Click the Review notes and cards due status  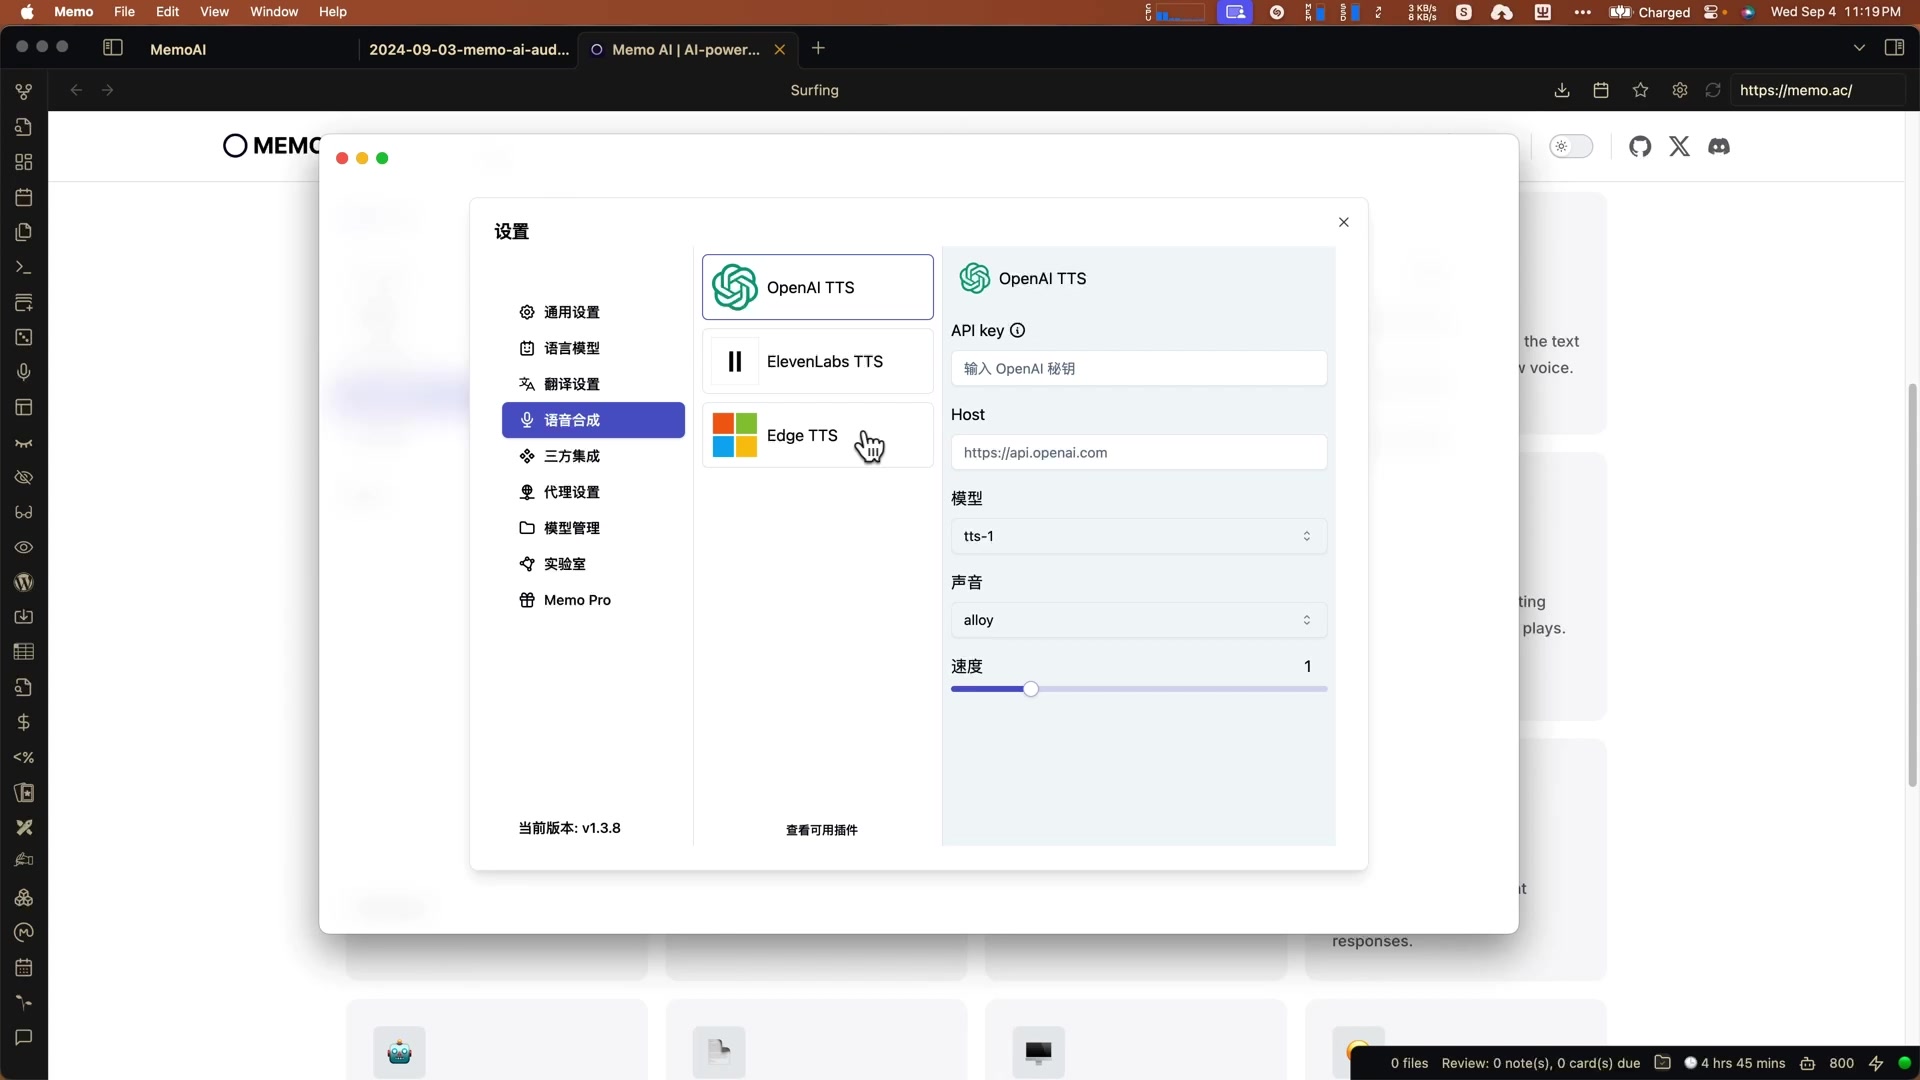1541,1063
